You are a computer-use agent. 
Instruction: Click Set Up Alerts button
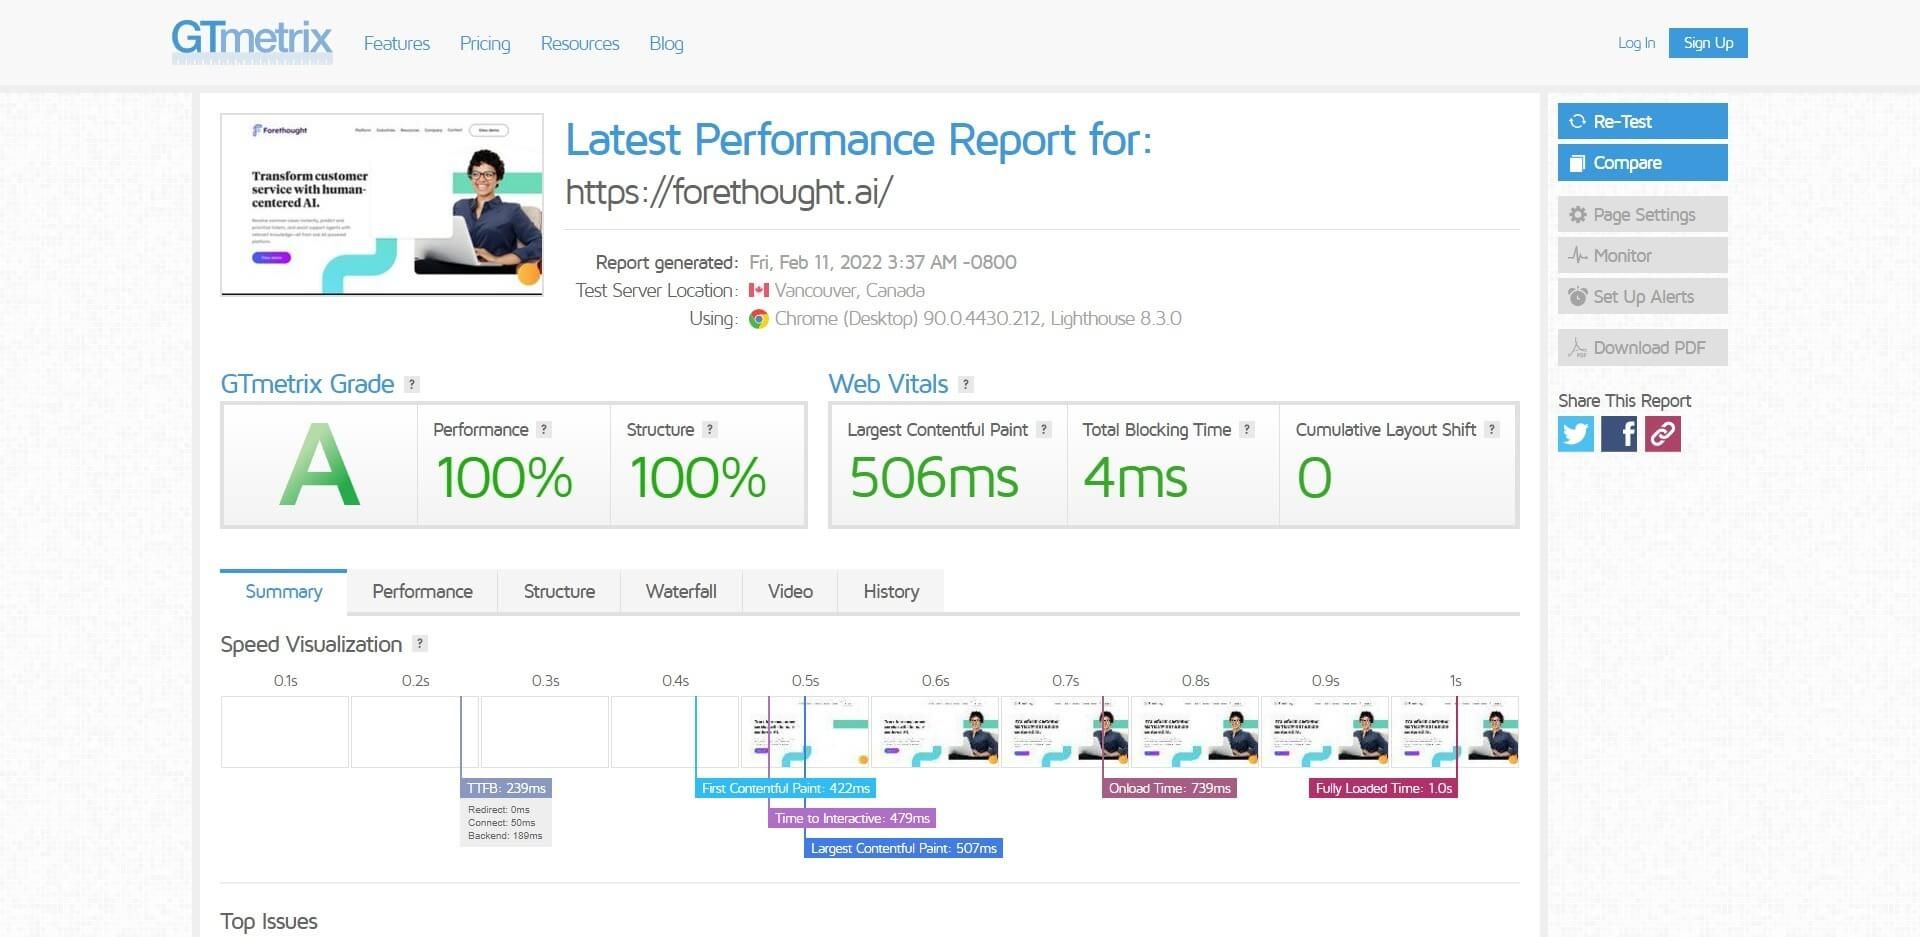1642,296
